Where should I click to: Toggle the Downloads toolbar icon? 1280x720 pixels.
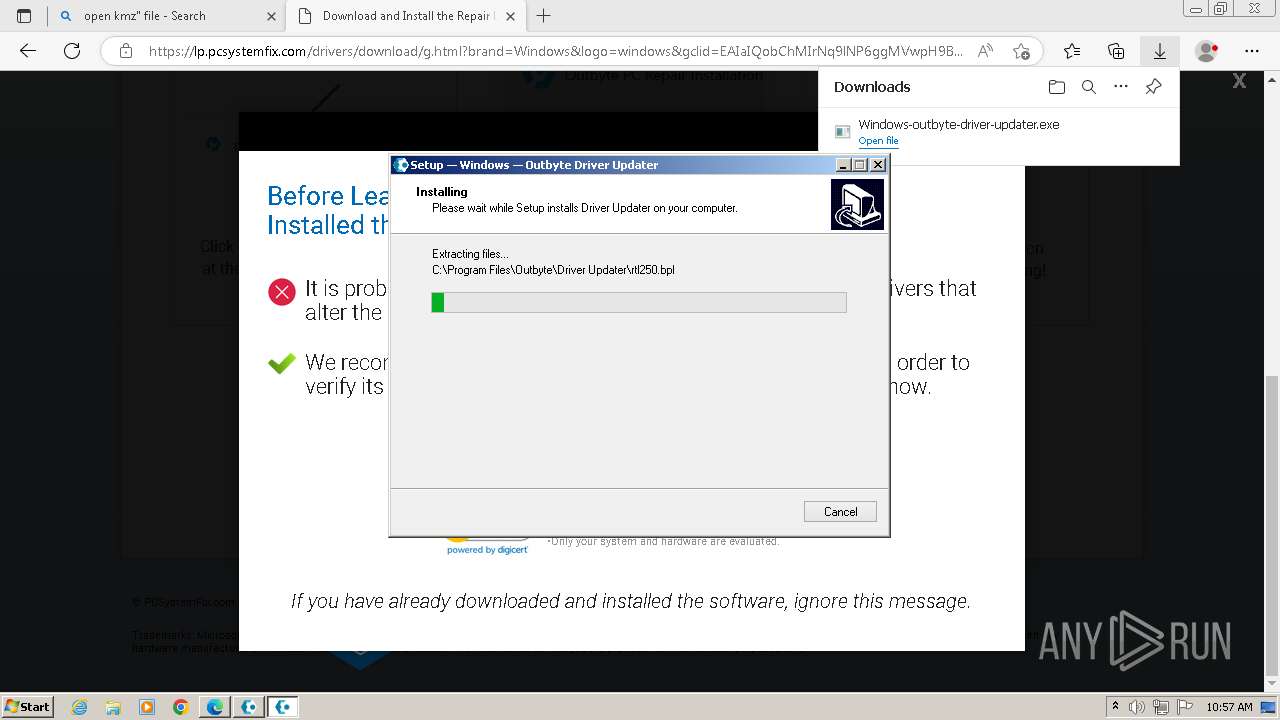click(x=1159, y=51)
